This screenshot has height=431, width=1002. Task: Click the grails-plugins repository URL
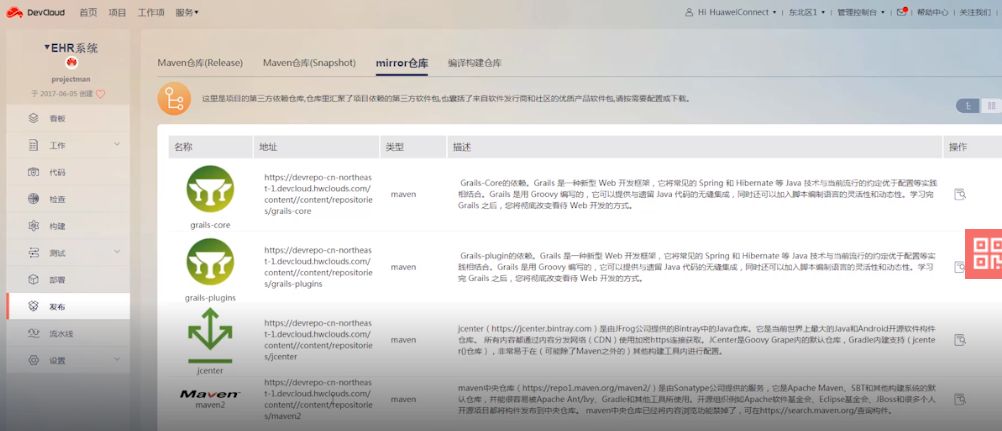(318, 267)
